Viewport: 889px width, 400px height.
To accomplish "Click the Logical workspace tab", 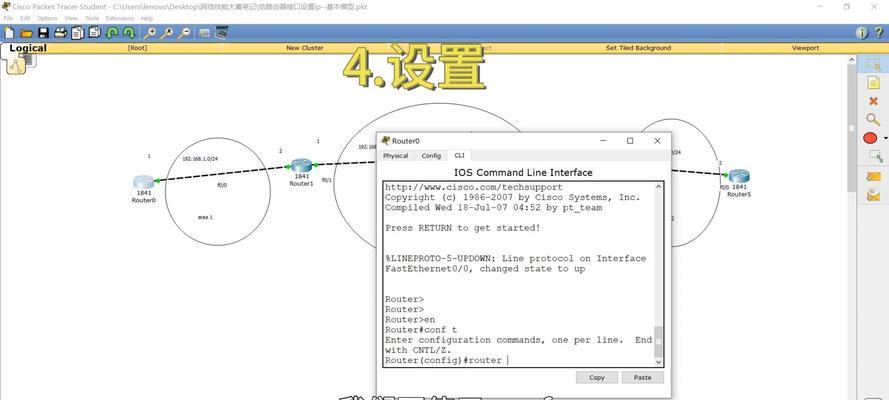I will [x=28, y=48].
